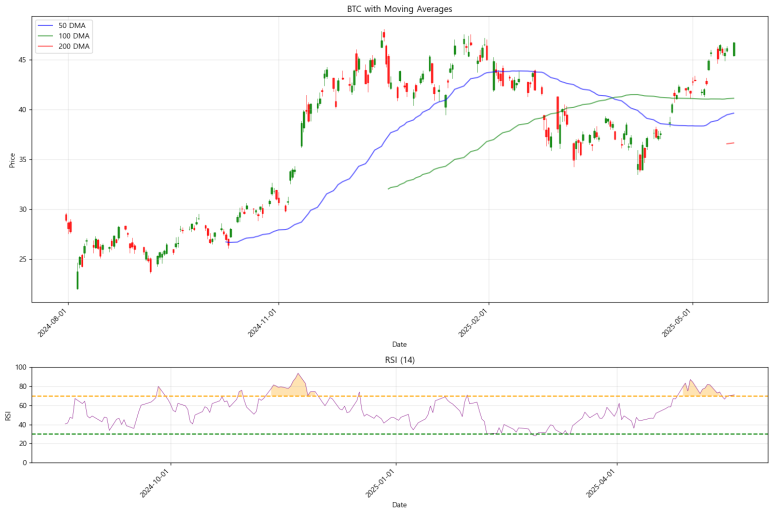
Task: Click the 2025-04-01 tick on RSI chart
Action: [601, 483]
